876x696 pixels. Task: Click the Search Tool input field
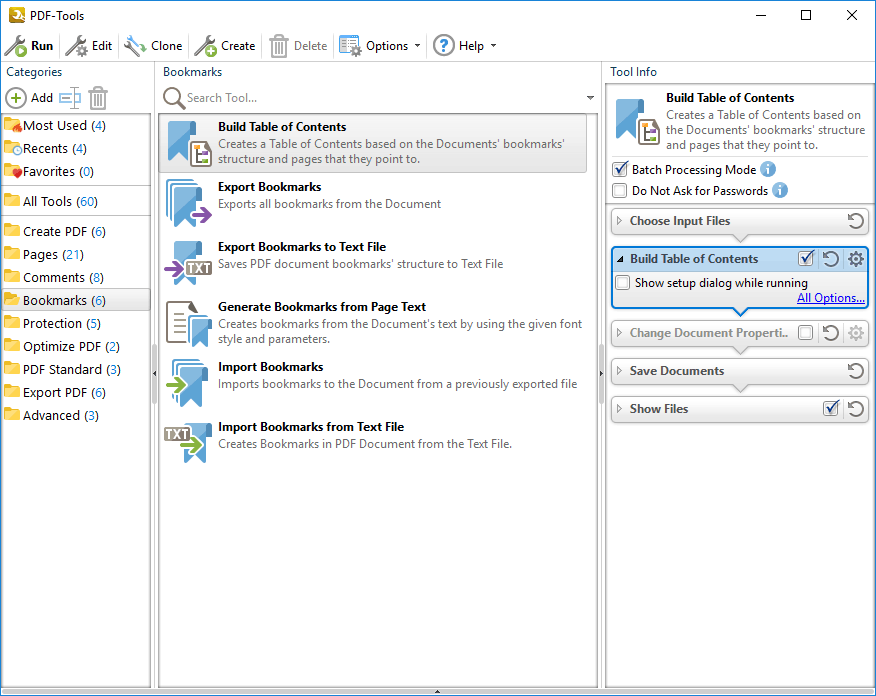380,98
